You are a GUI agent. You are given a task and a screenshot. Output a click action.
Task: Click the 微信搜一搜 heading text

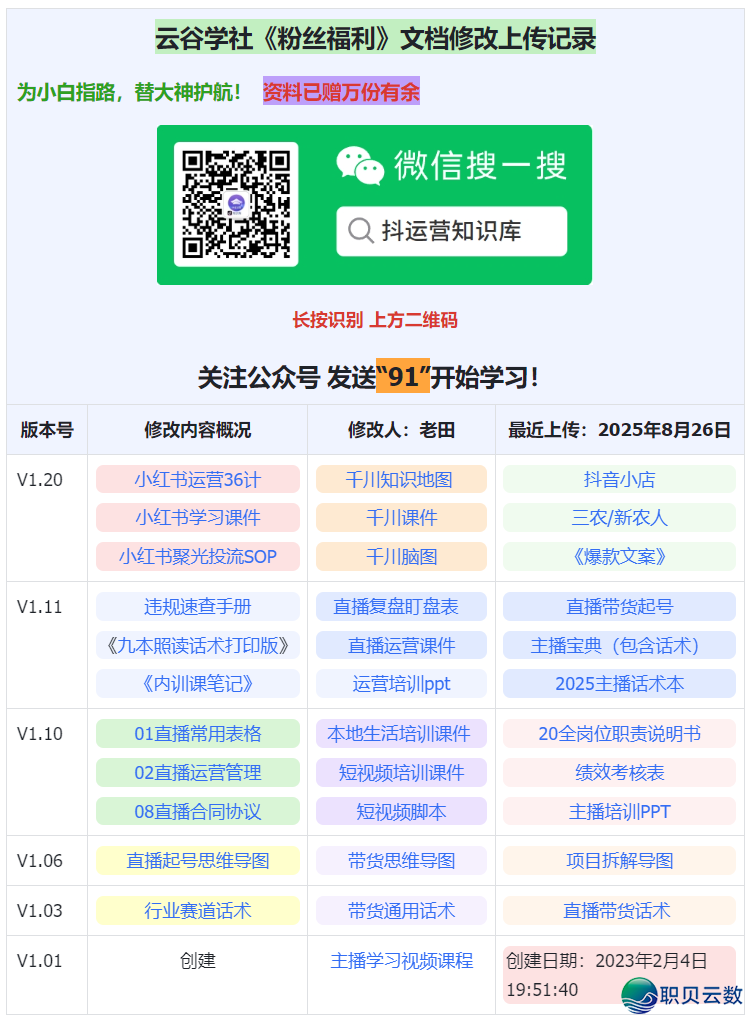pos(480,165)
